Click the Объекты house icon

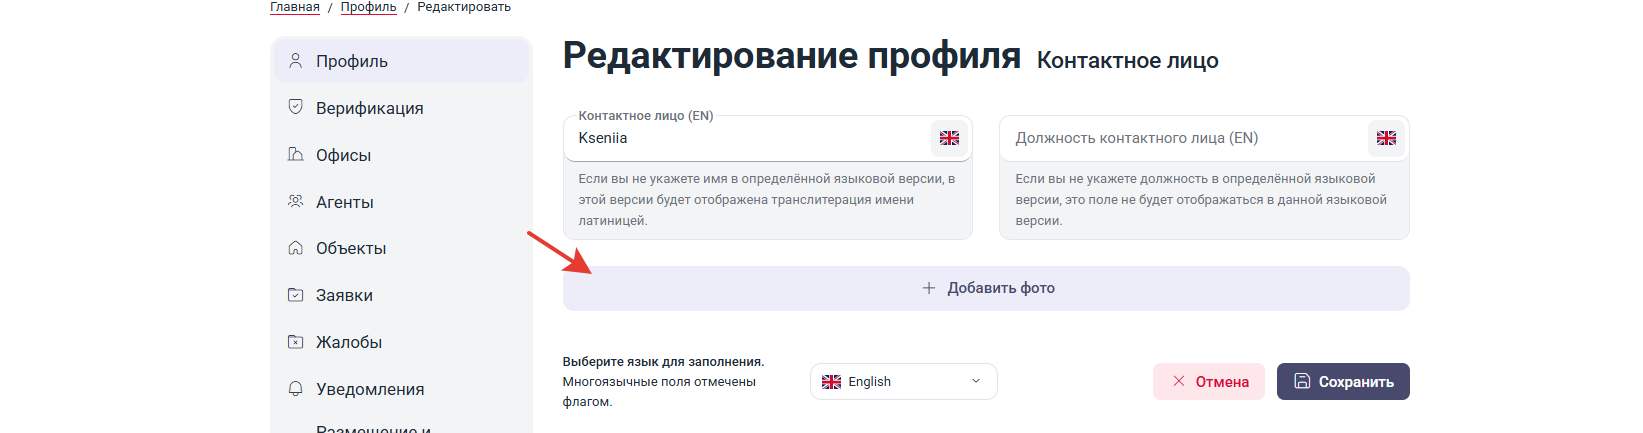[x=295, y=248]
